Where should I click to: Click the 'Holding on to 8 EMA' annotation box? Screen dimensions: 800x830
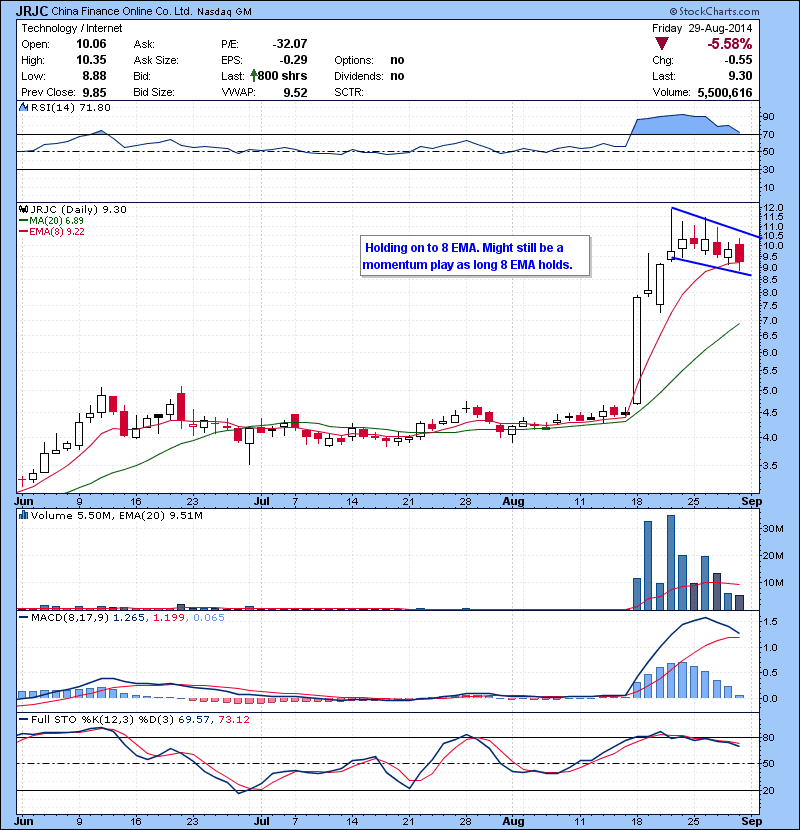point(475,256)
